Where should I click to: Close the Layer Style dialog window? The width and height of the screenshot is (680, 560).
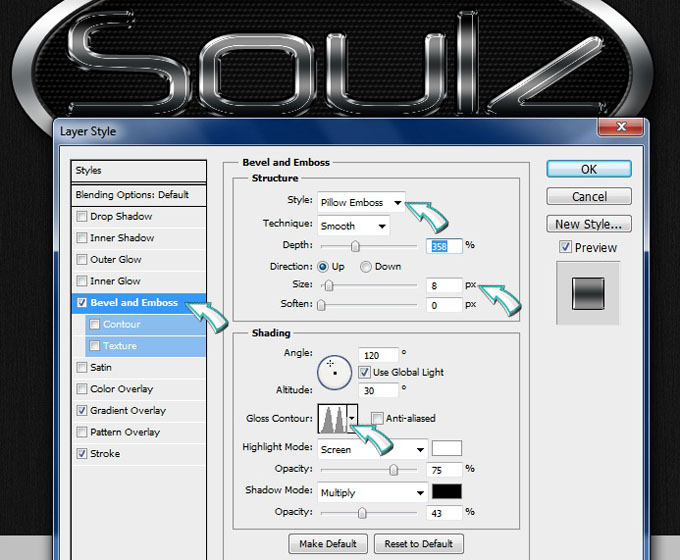pos(622,128)
